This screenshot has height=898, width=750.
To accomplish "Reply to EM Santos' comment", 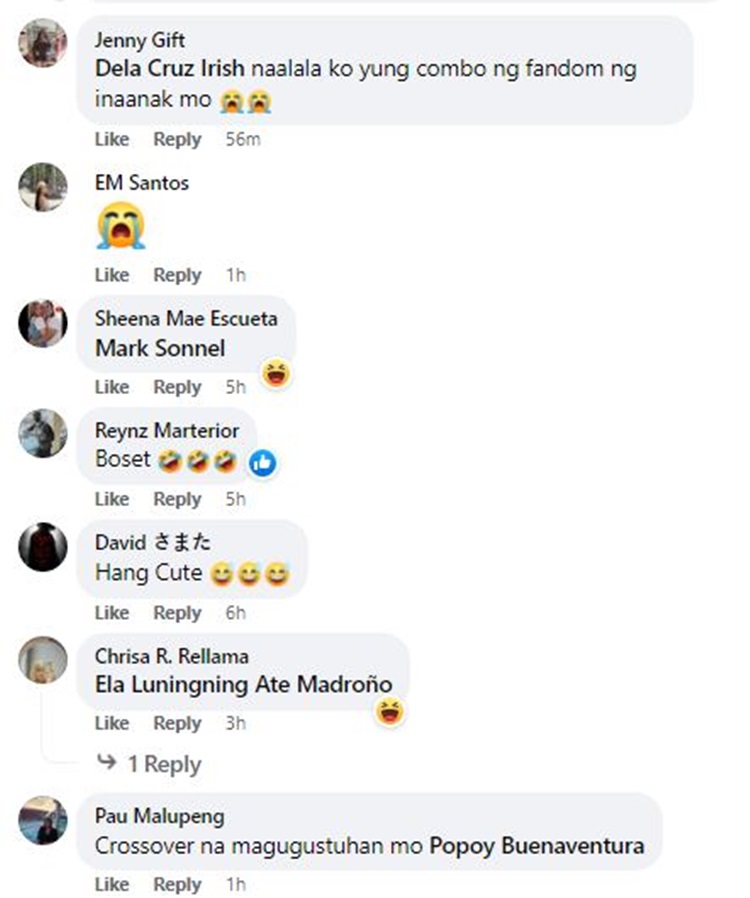I will pos(177,275).
